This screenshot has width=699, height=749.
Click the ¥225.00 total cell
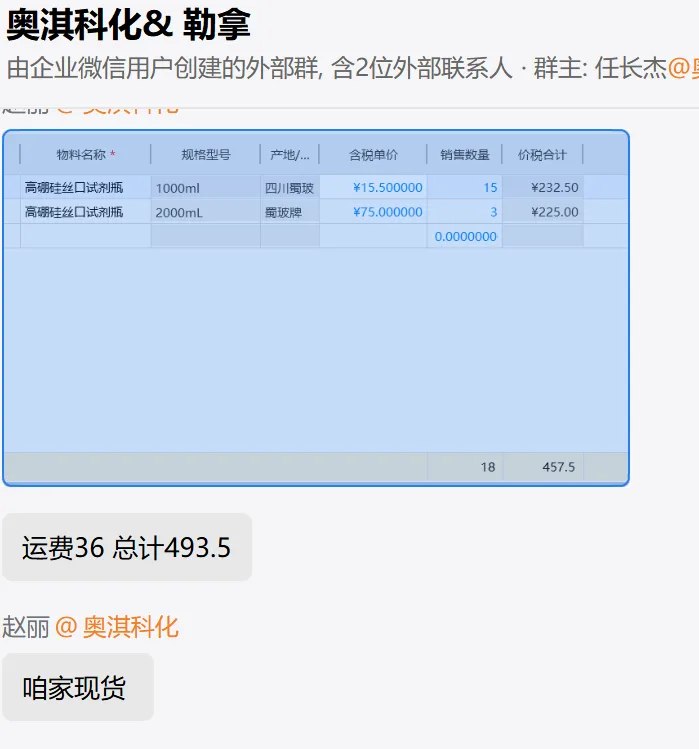tap(543, 212)
